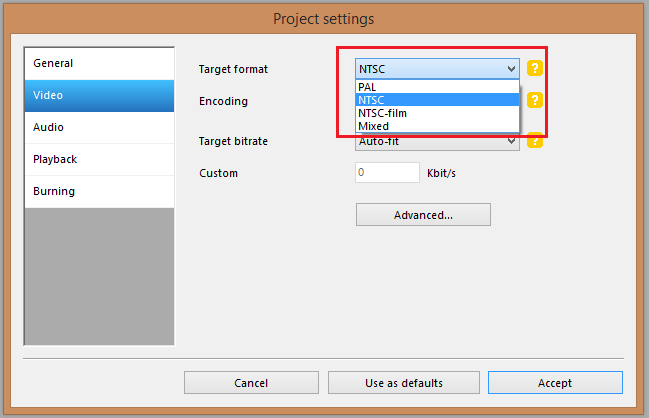Click the Custom Kbit/s input field
The height and width of the screenshot is (418, 649).
[387, 173]
